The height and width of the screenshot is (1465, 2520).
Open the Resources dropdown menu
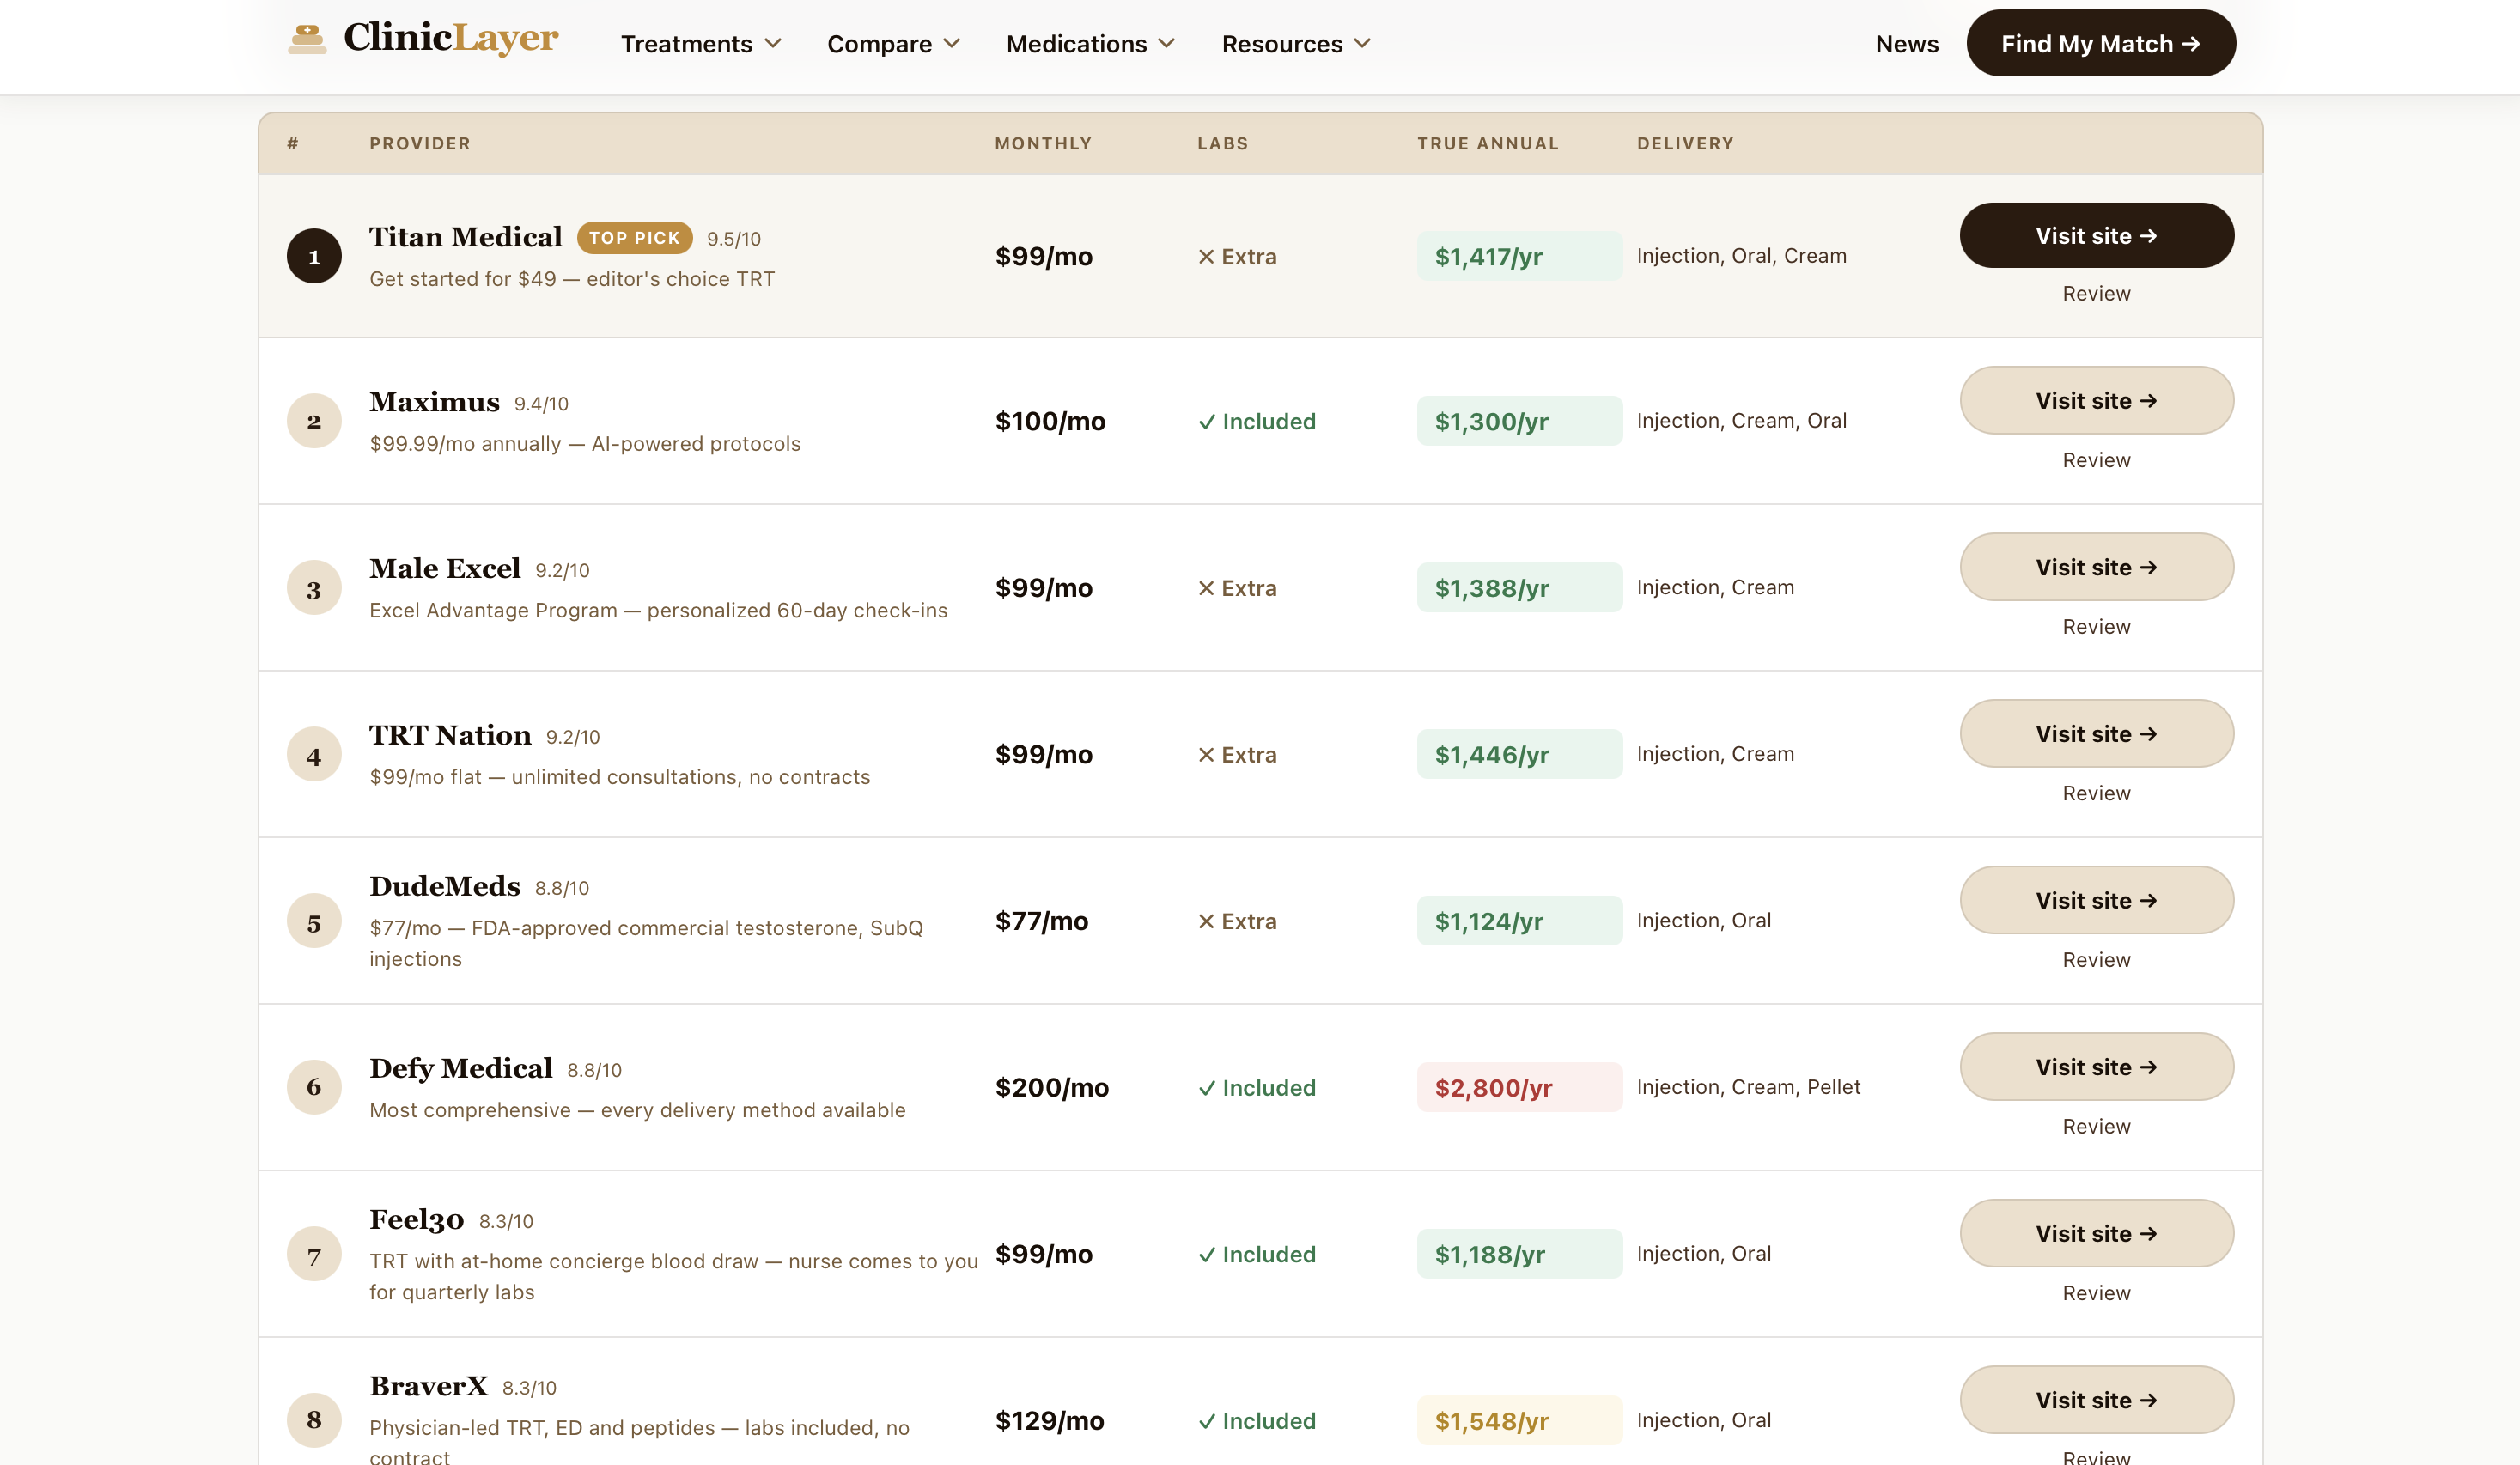click(1295, 44)
